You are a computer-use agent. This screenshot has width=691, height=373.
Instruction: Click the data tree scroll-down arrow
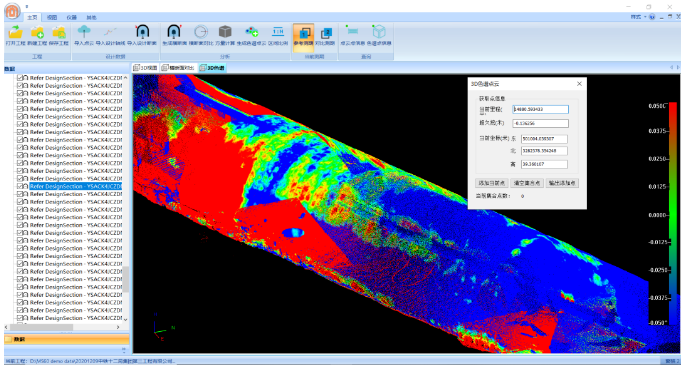[x=126, y=319]
